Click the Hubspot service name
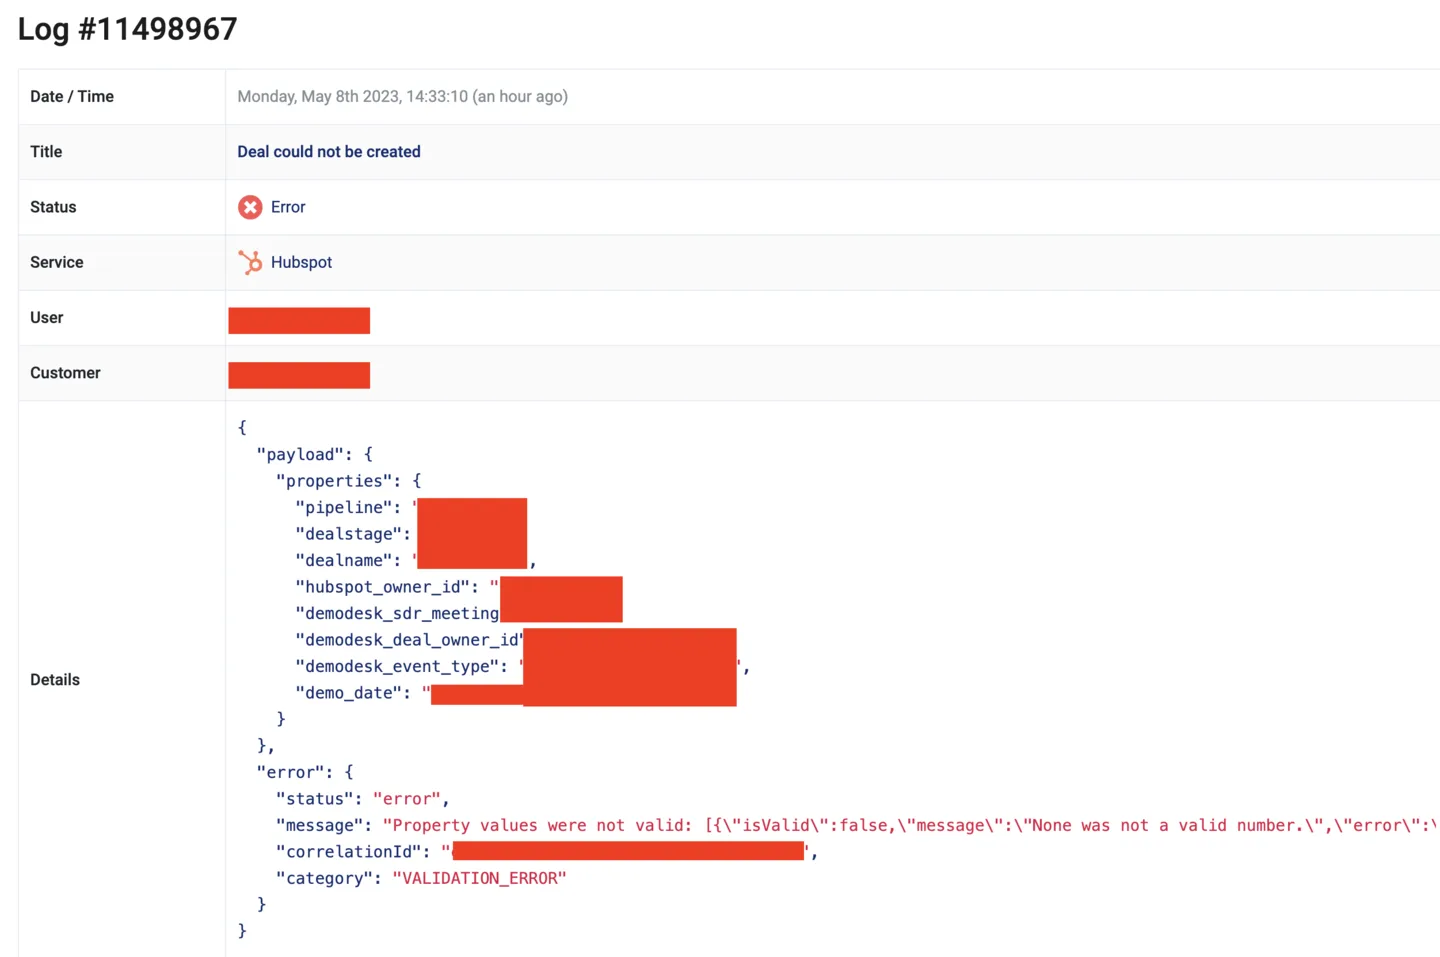The image size is (1440, 957). tap(301, 262)
